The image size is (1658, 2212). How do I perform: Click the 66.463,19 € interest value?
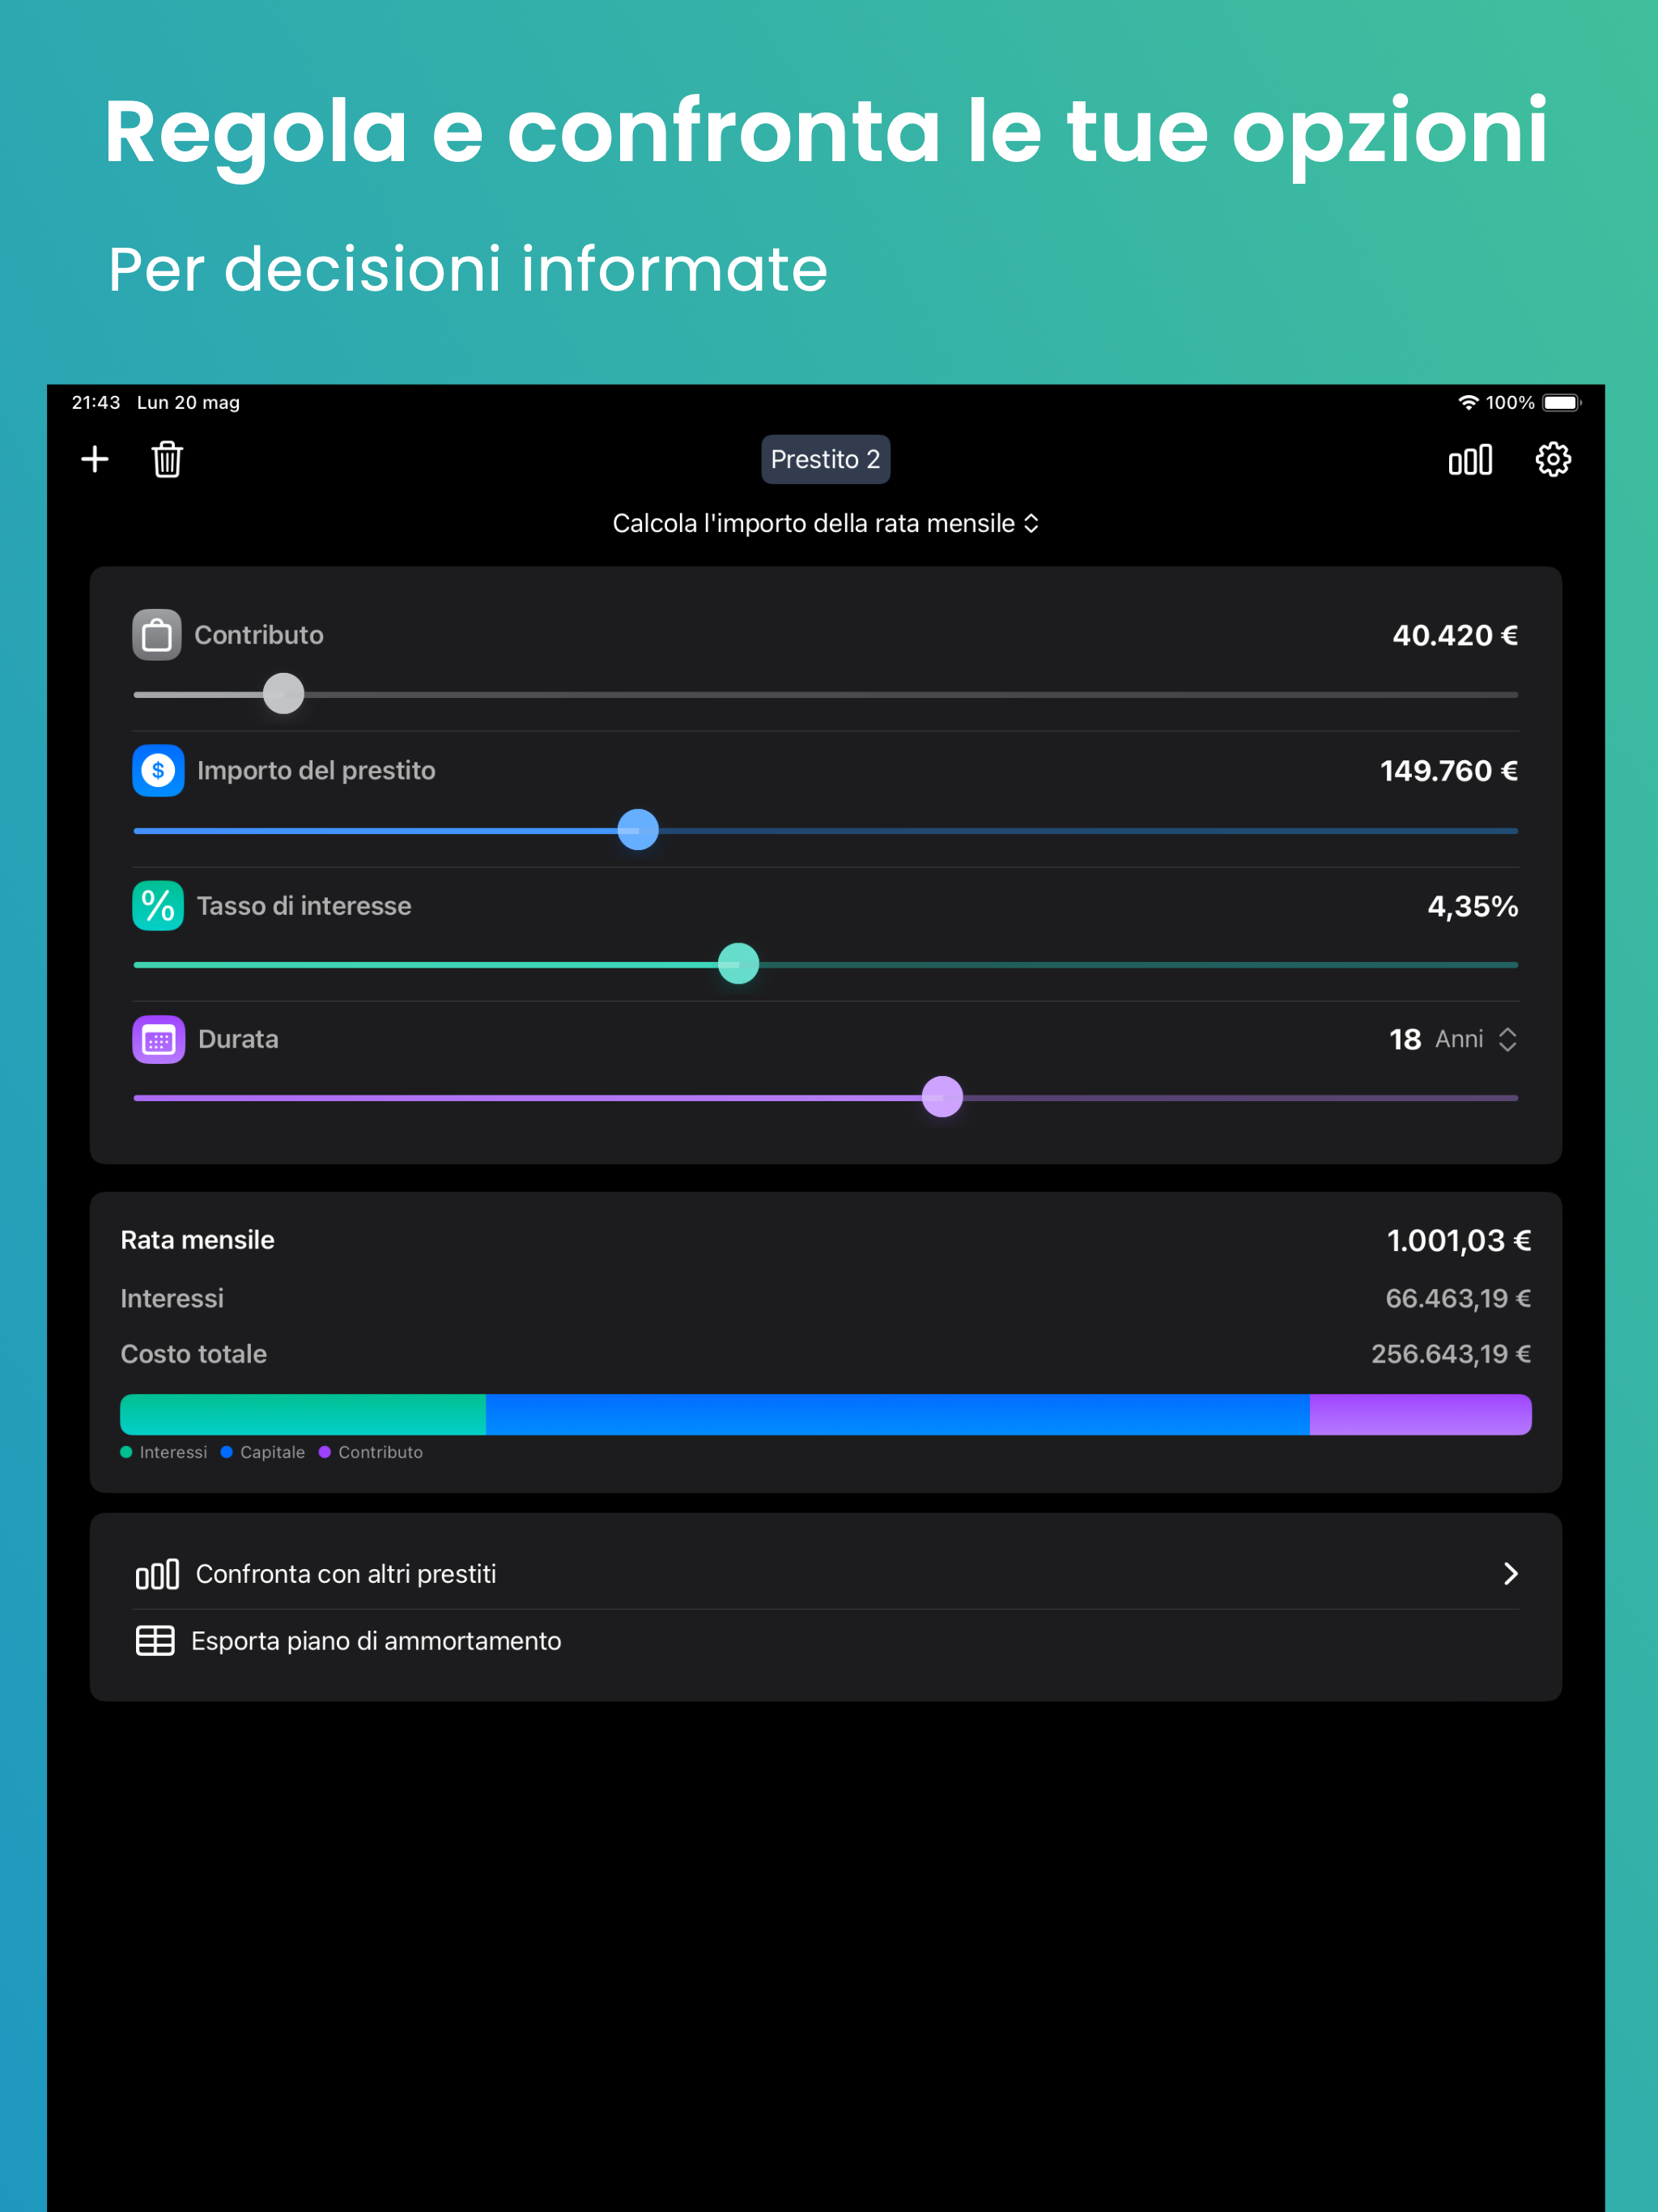[1458, 1298]
